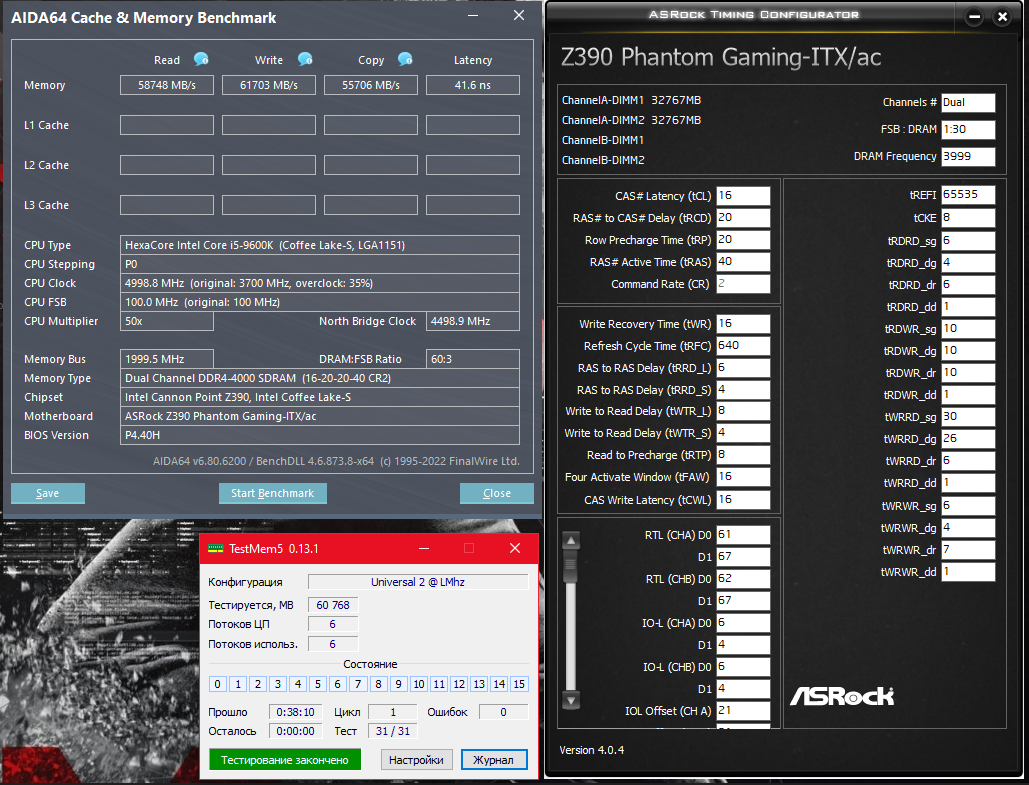Click the tWRWR_dr value field

click(968, 550)
